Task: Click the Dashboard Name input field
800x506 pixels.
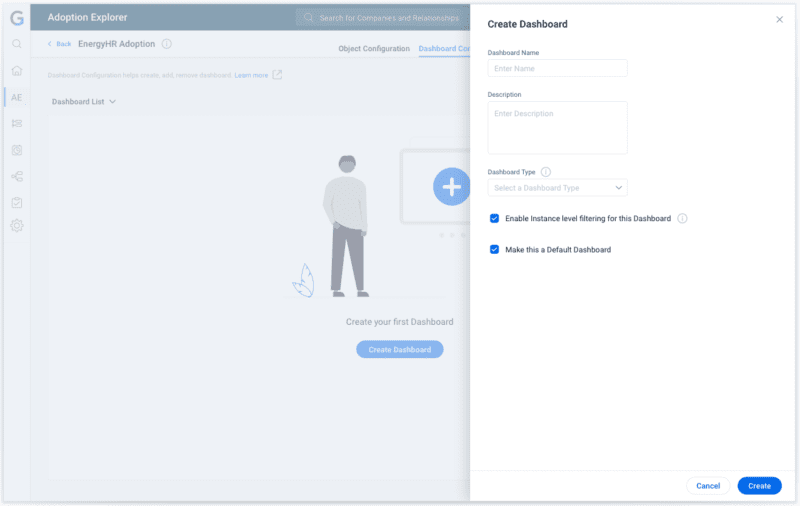Action: 557,68
